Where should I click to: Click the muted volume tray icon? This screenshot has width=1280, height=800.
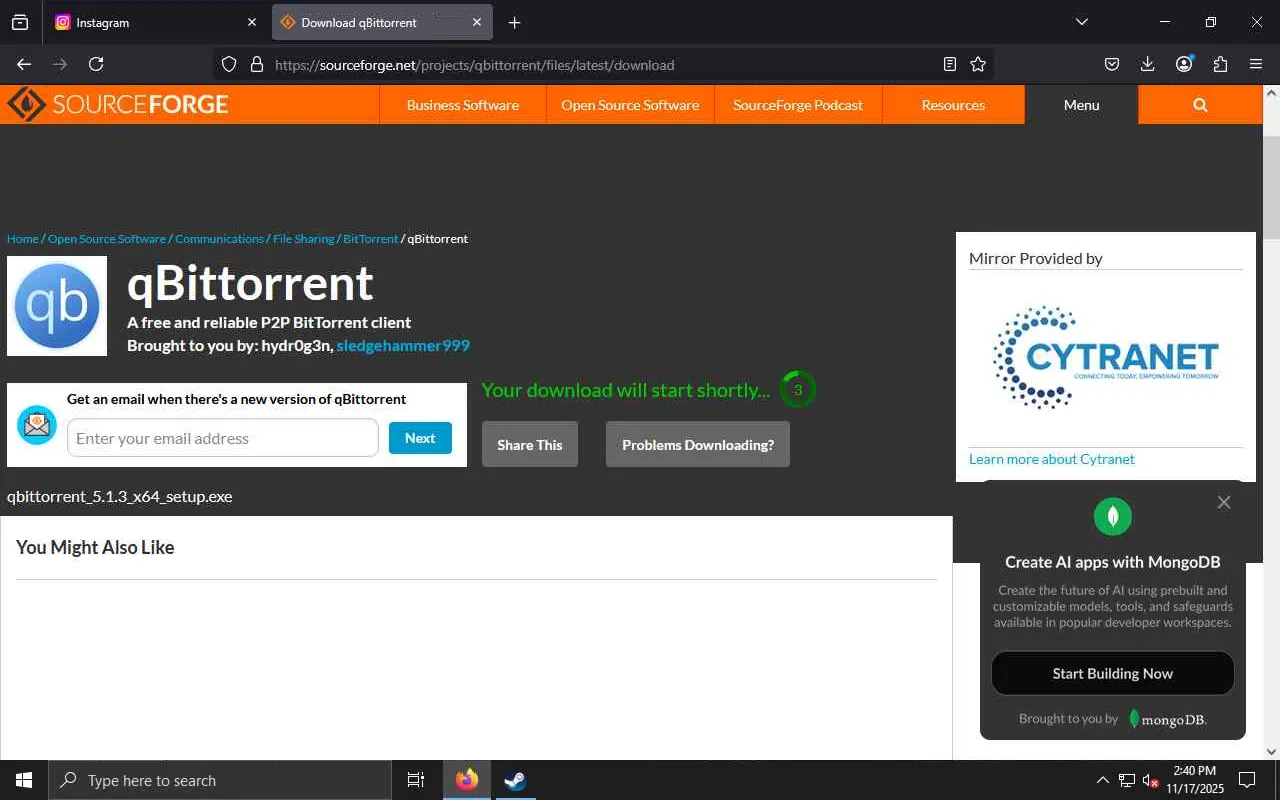[x=1151, y=780]
